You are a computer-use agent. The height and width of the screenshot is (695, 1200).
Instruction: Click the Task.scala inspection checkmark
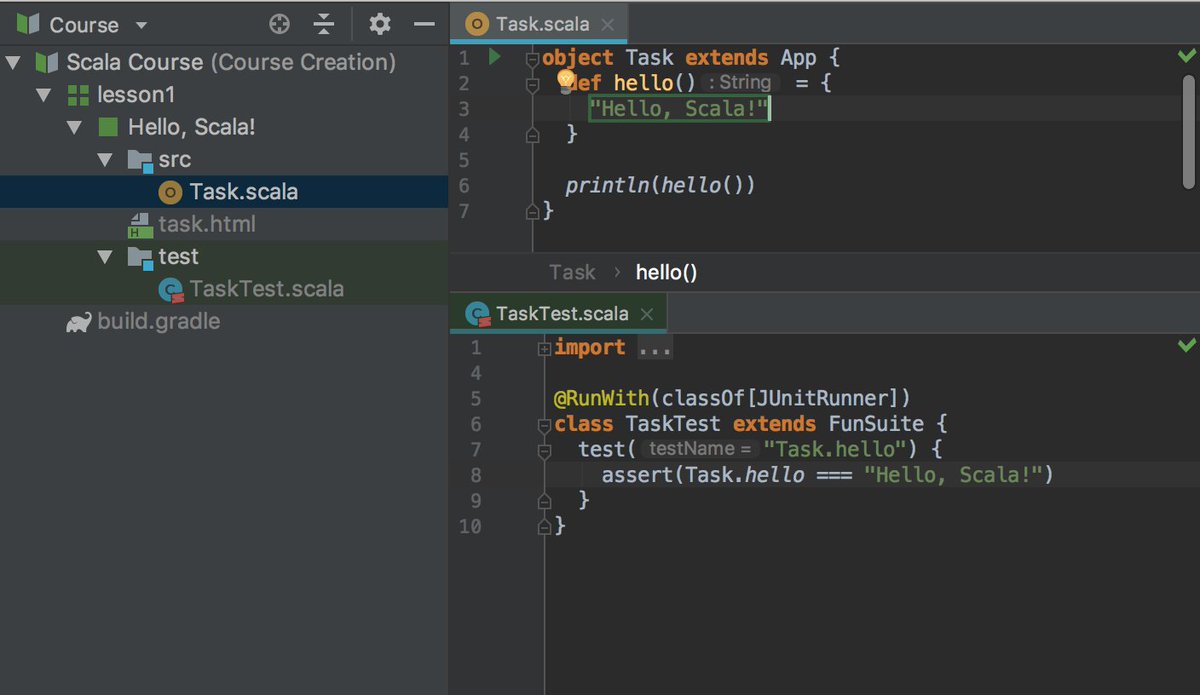(x=1187, y=57)
